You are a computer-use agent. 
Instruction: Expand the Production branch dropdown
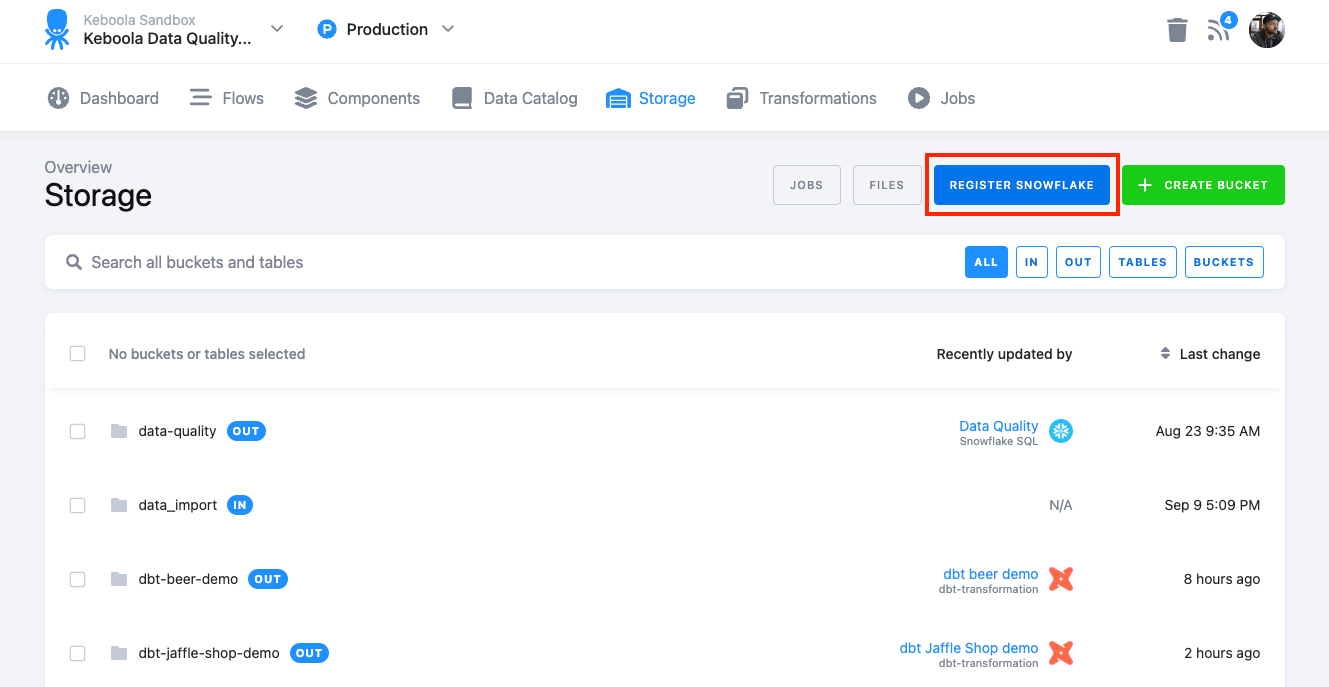pyautogui.click(x=447, y=29)
